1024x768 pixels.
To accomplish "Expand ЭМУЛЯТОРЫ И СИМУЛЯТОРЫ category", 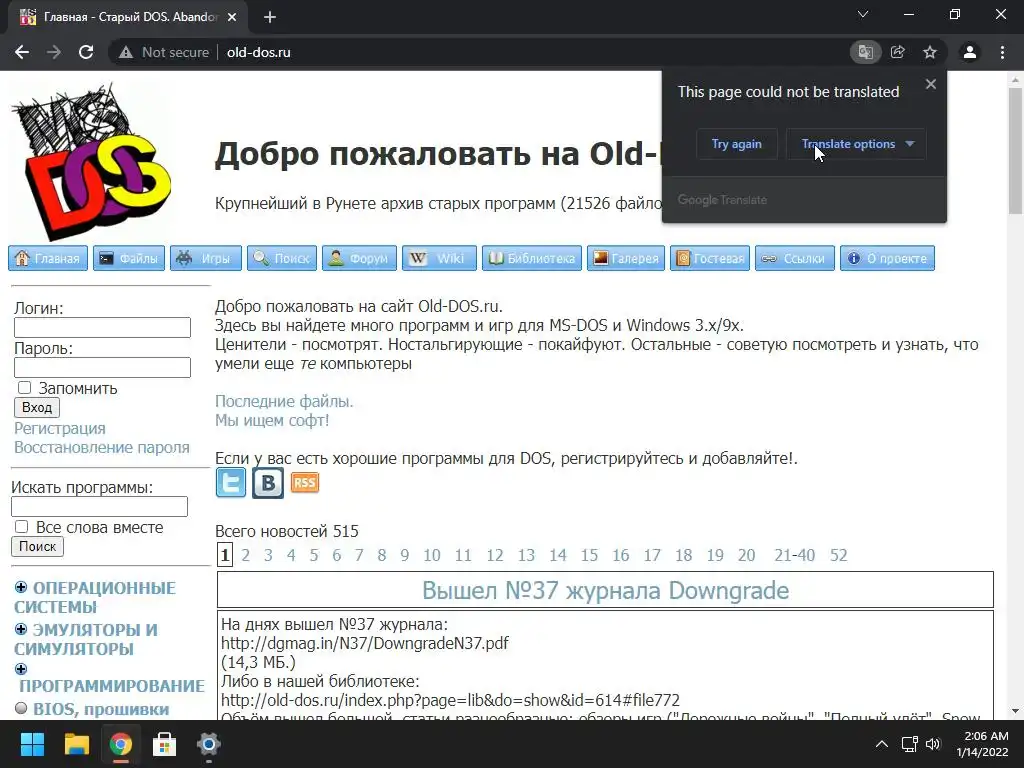I will coord(21,629).
